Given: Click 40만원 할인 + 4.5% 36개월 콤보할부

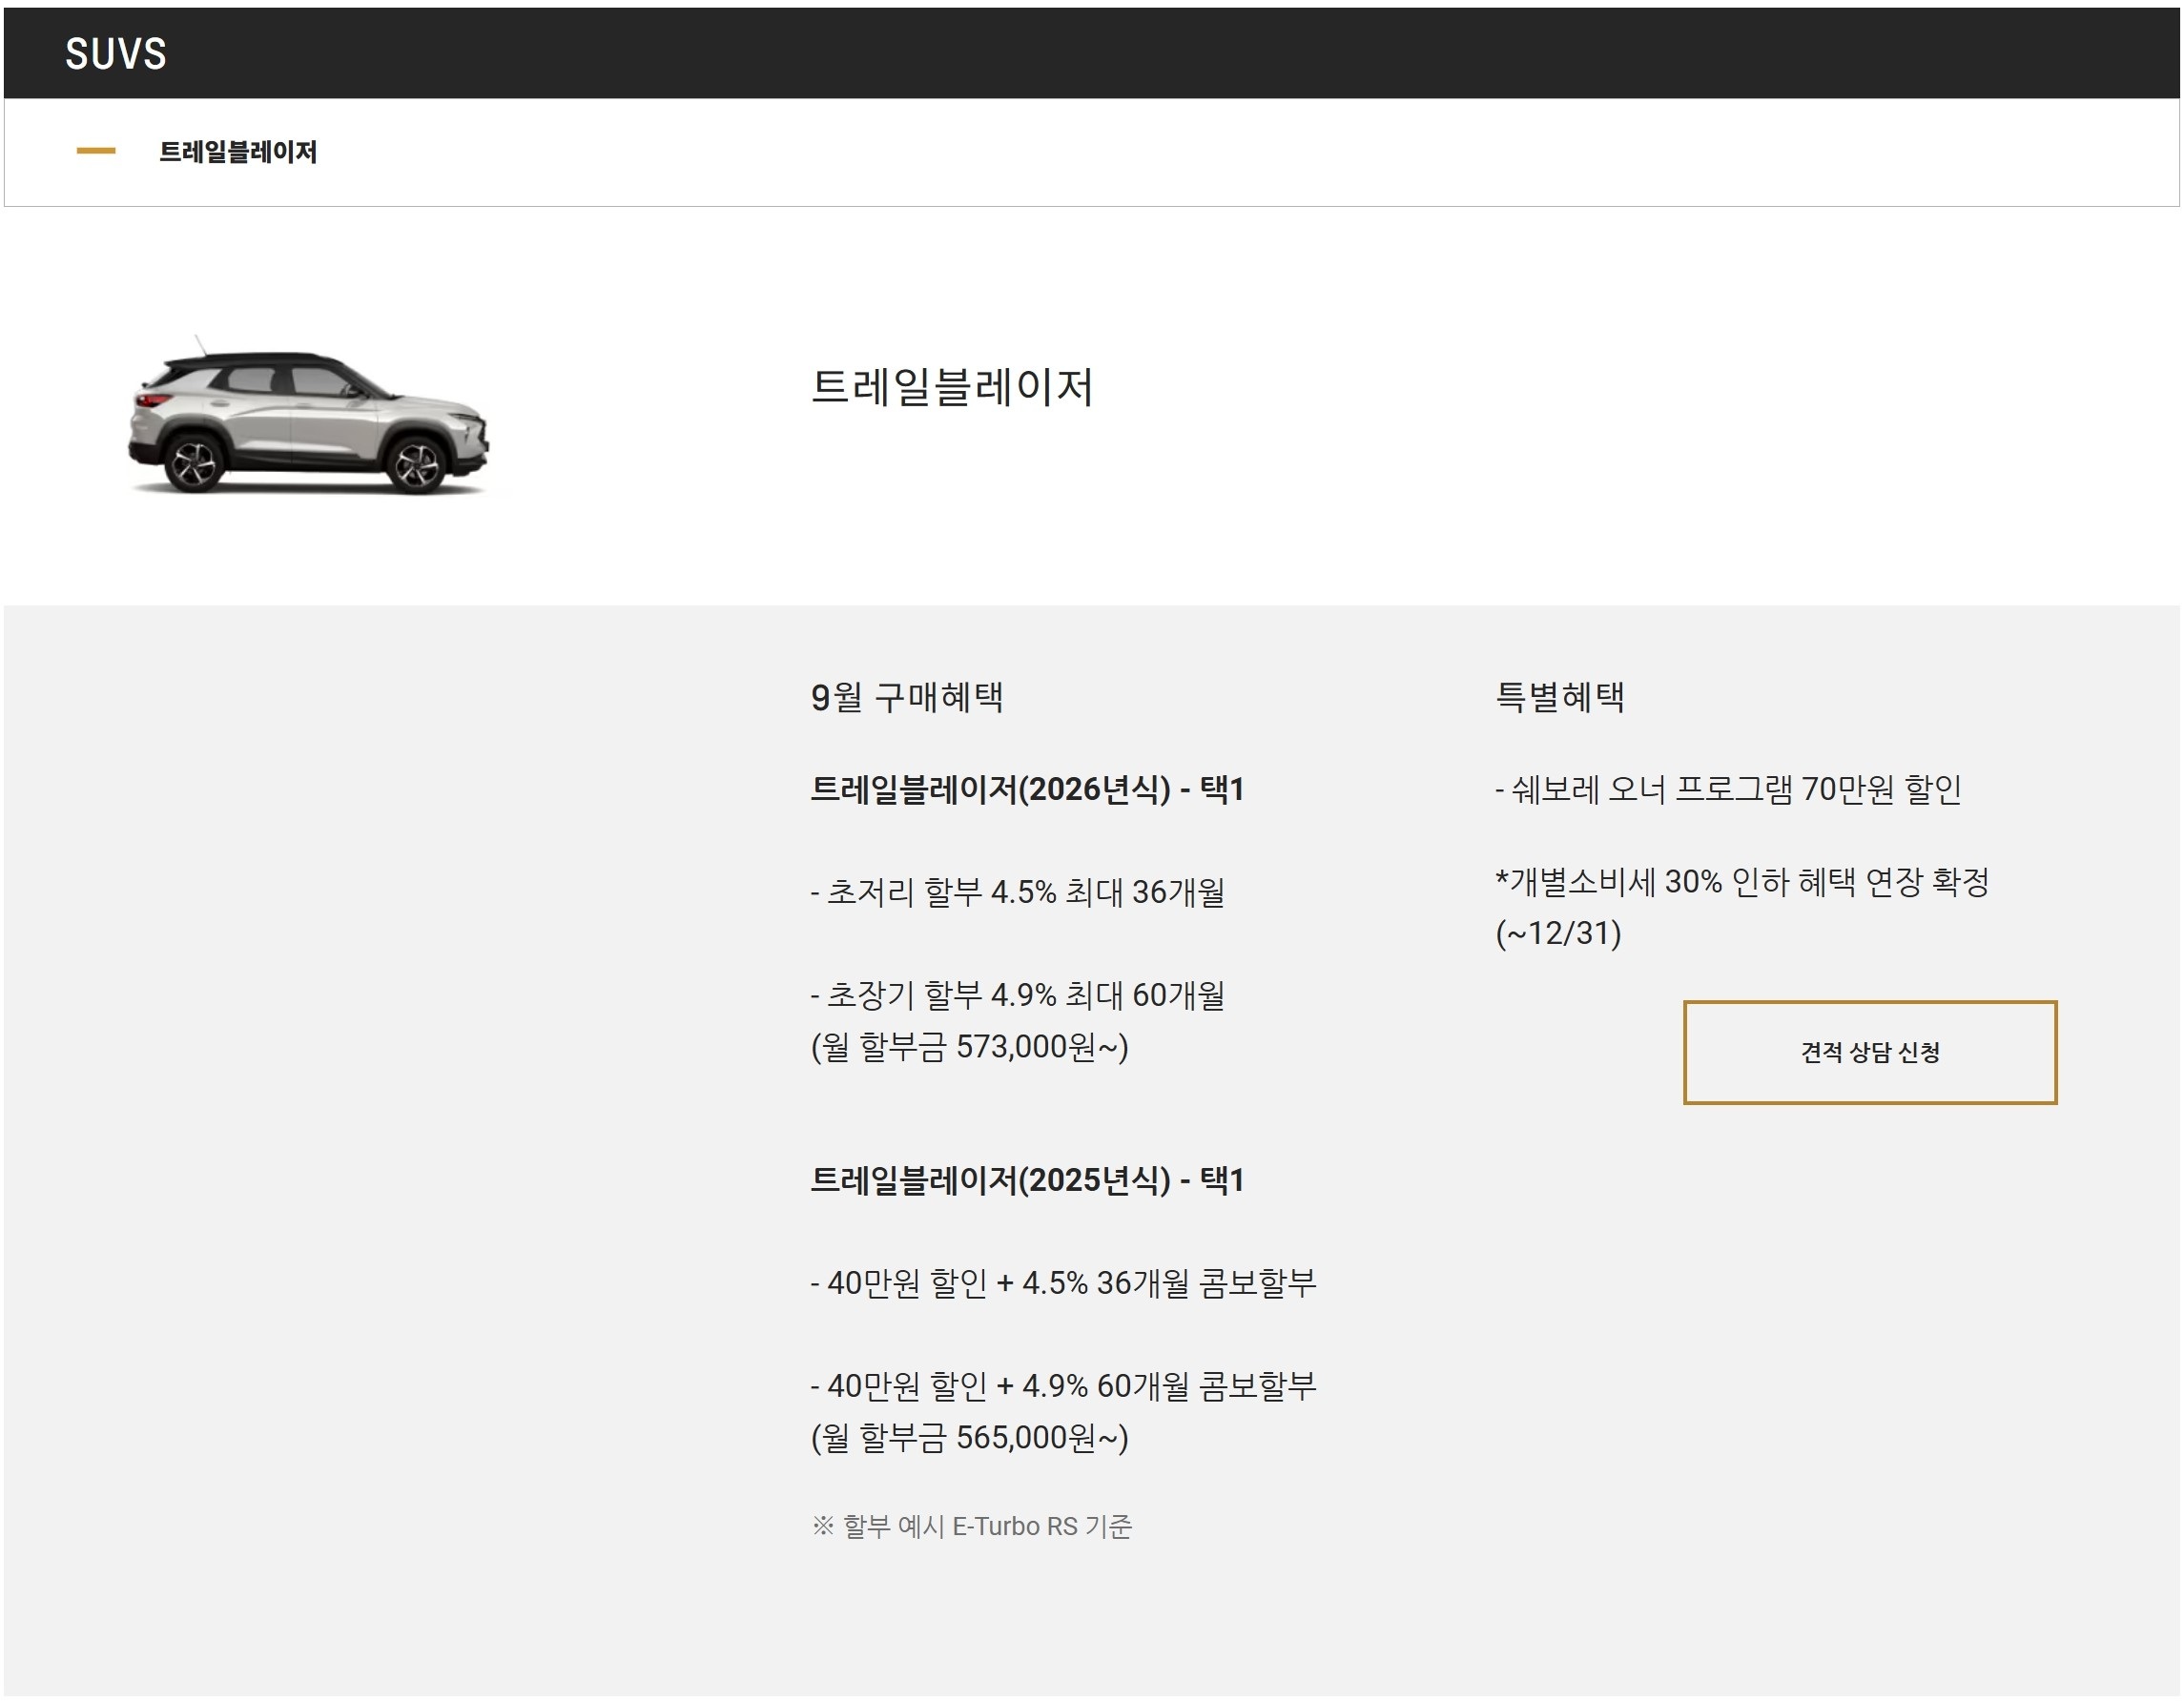Looking at the screenshot, I should point(1063,1283).
